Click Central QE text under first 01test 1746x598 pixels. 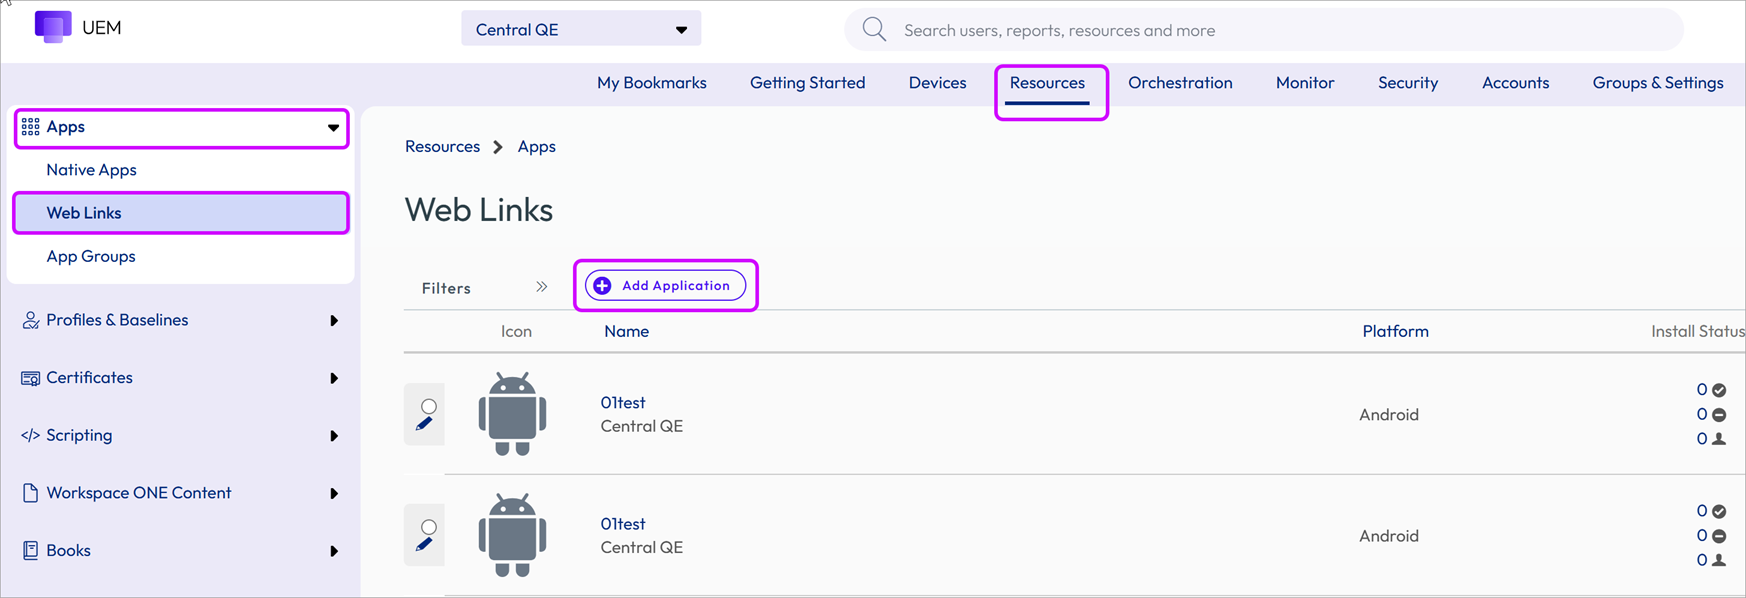[x=642, y=426]
